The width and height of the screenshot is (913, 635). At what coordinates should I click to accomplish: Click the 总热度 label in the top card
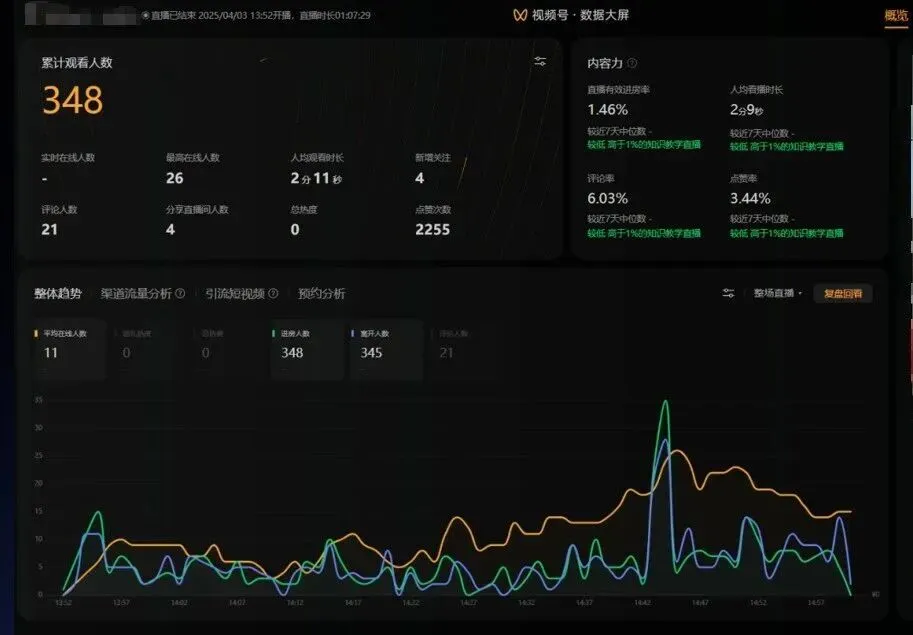click(x=304, y=210)
